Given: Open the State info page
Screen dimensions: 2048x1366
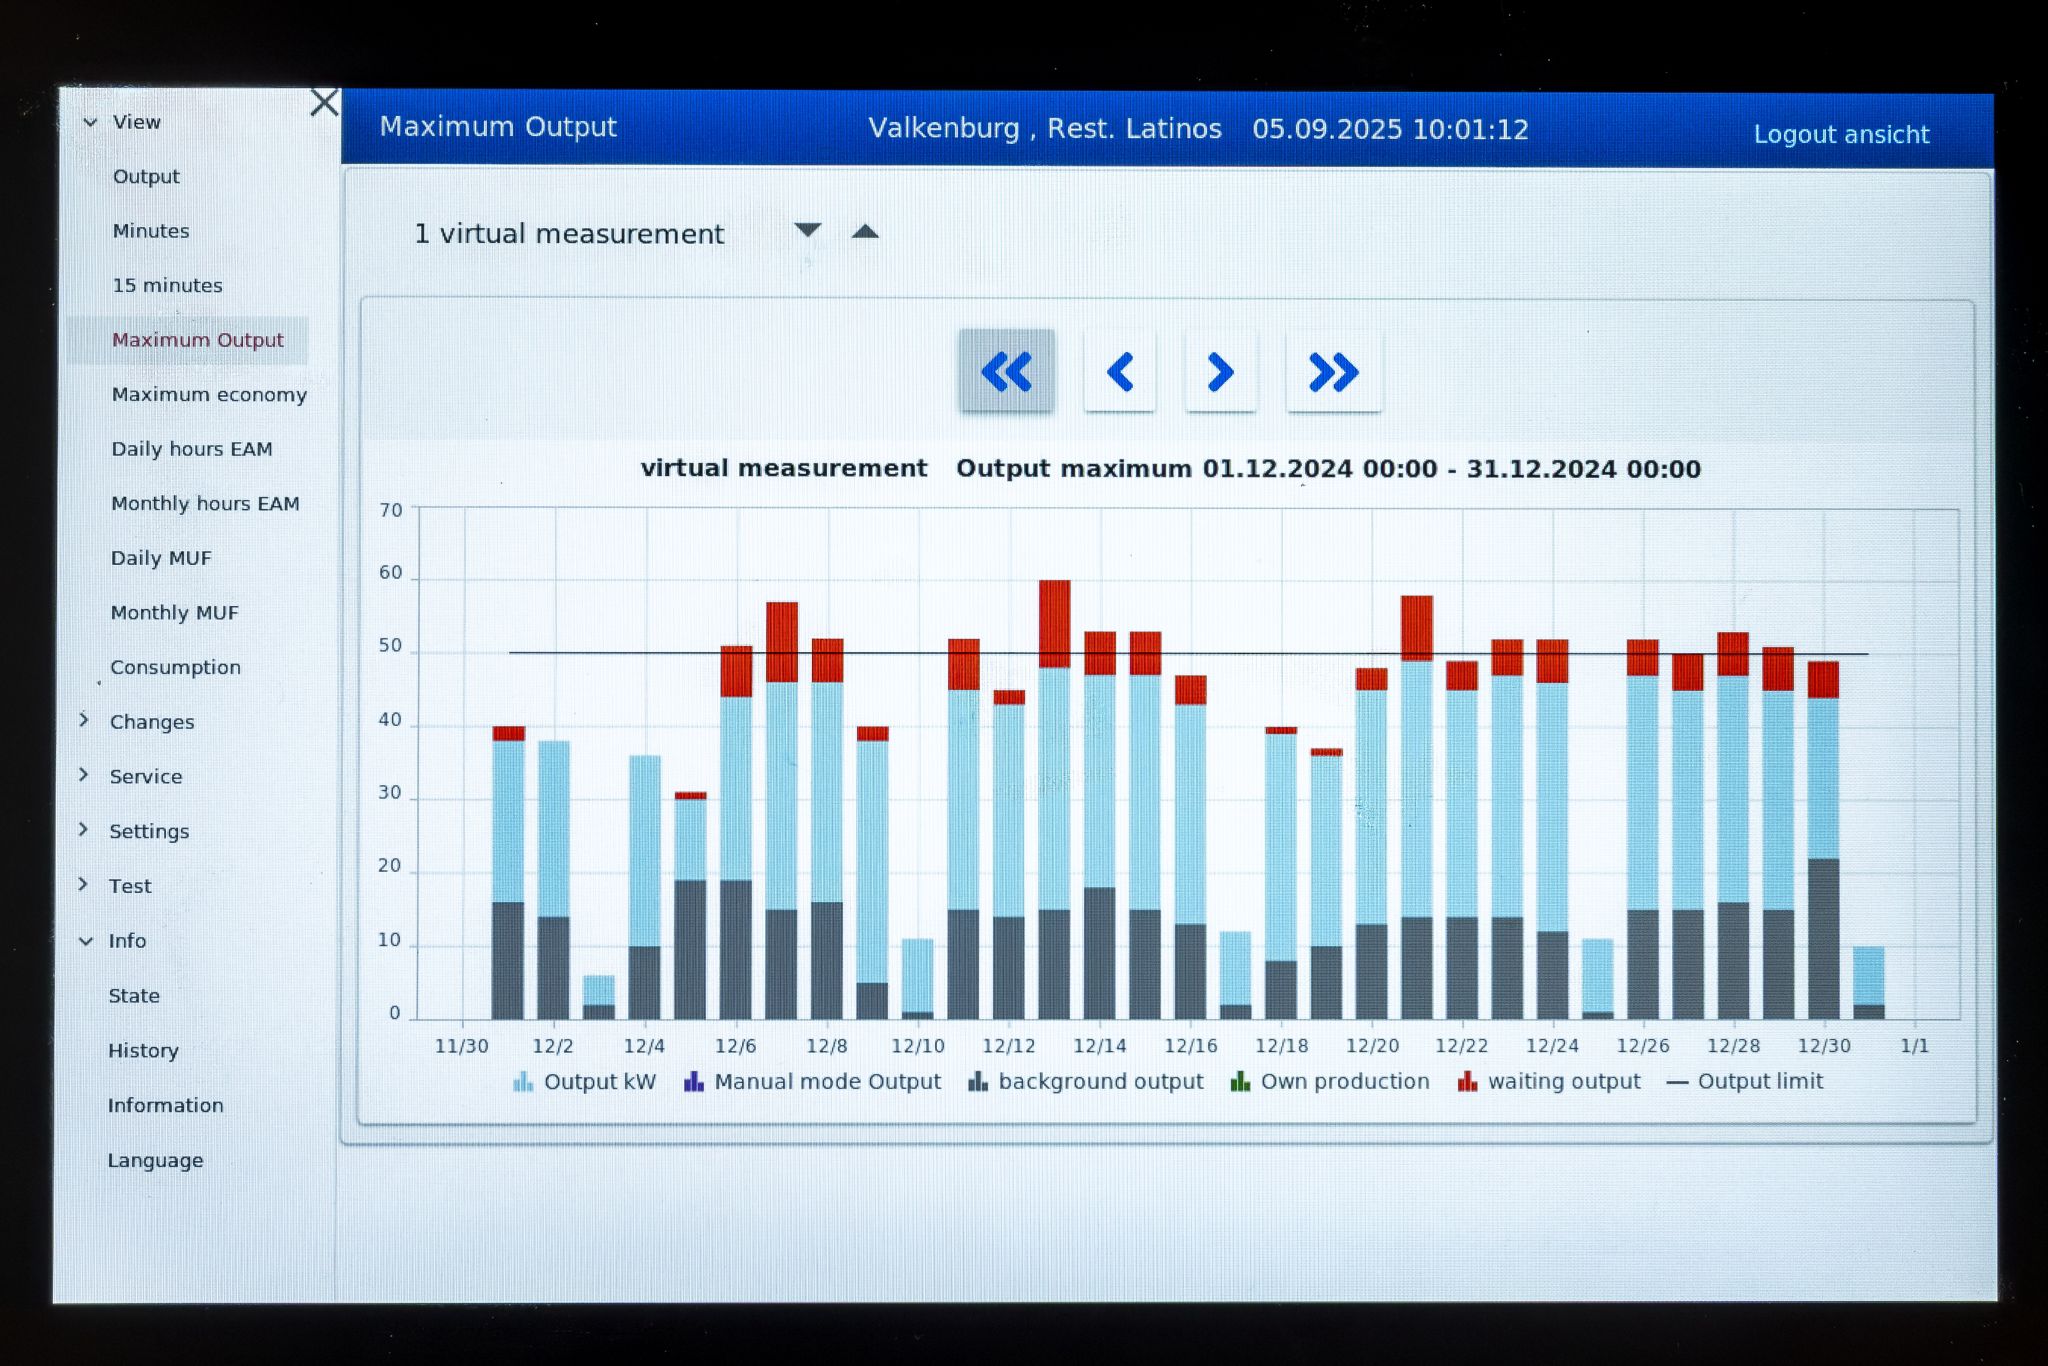Looking at the screenshot, I should point(134,996).
